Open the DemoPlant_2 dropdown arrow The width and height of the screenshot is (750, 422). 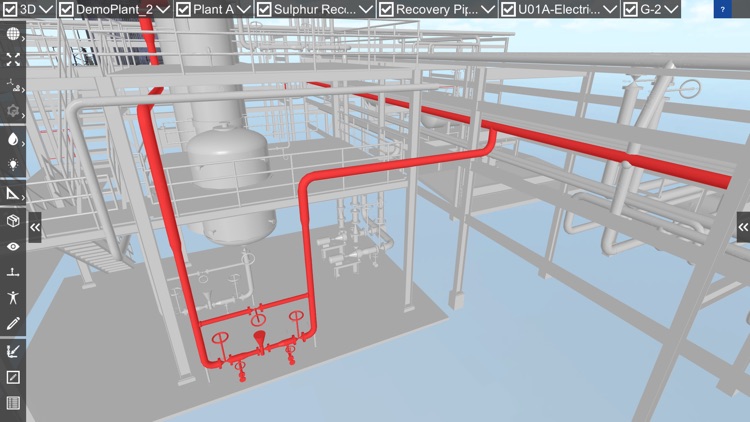(163, 9)
